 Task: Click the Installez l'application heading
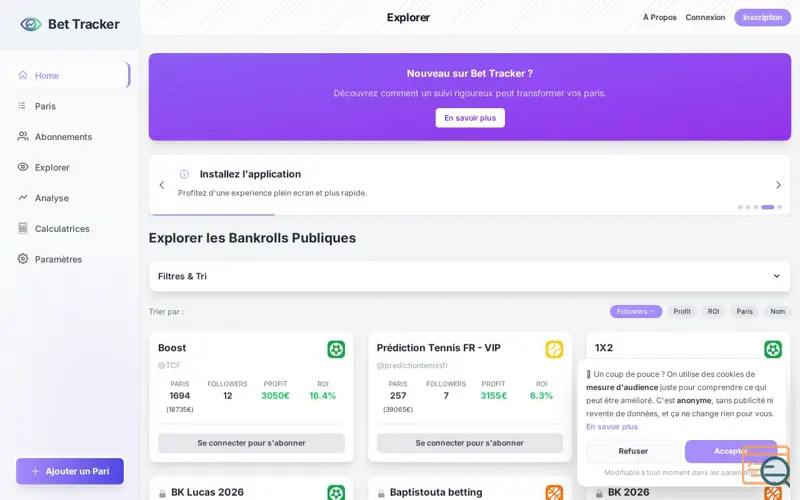pos(250,174)
